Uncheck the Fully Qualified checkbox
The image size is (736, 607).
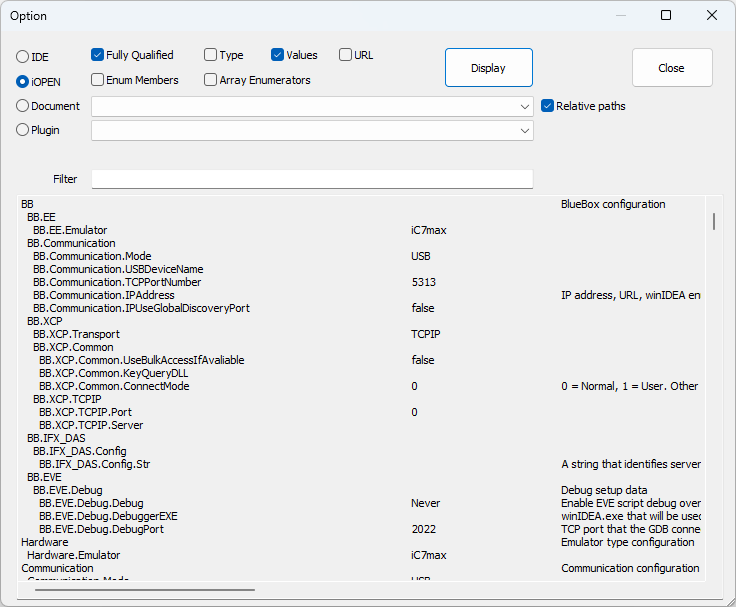pyautogui.click(x=98, y=56)
